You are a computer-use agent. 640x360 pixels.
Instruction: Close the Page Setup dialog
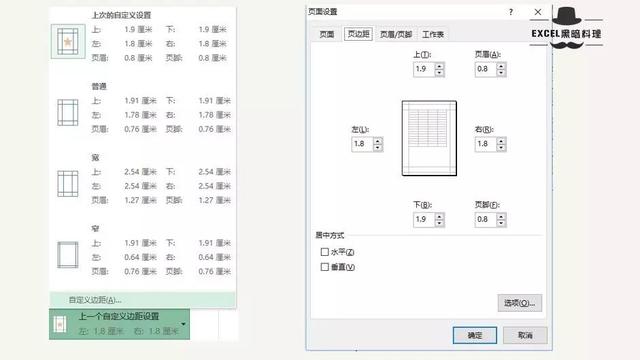pyautogui.click(x=538, y=12)
